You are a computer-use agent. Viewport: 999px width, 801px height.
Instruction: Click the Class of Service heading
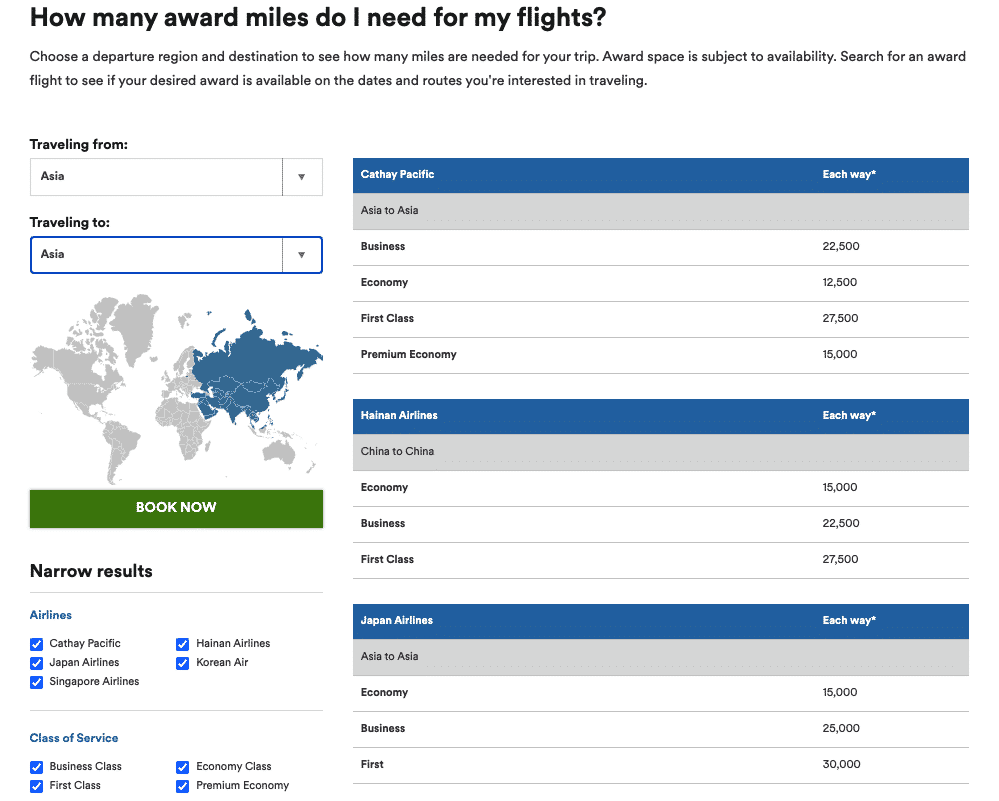(74, 739)
